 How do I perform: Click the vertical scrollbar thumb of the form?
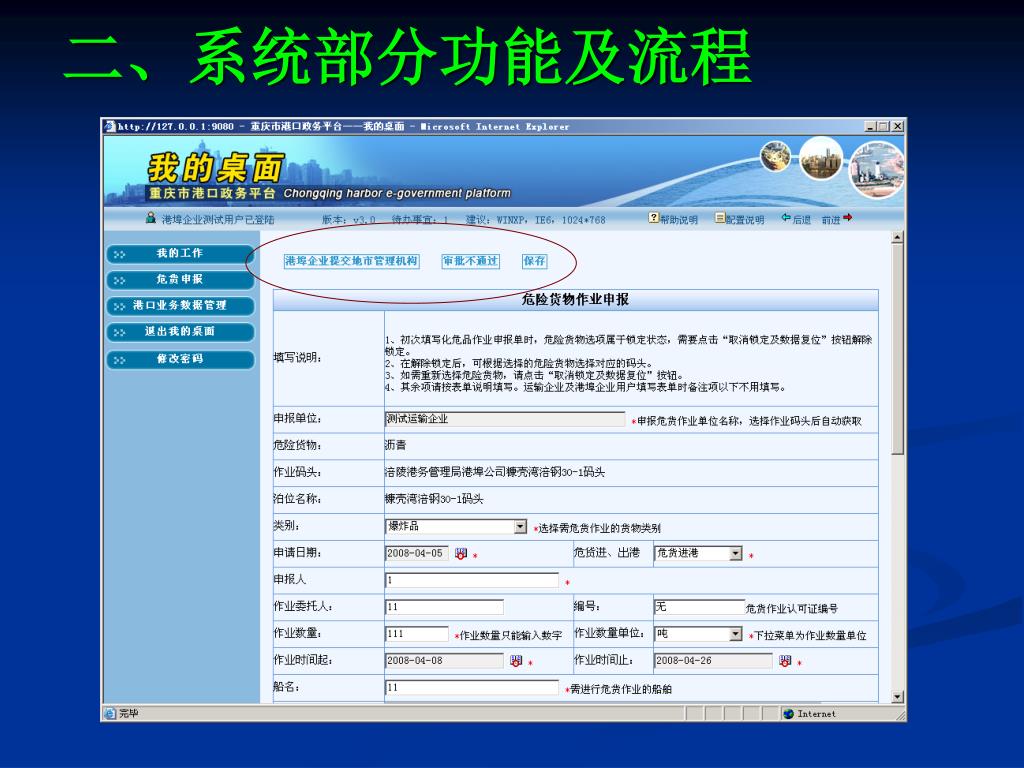(x=898, y=349)
